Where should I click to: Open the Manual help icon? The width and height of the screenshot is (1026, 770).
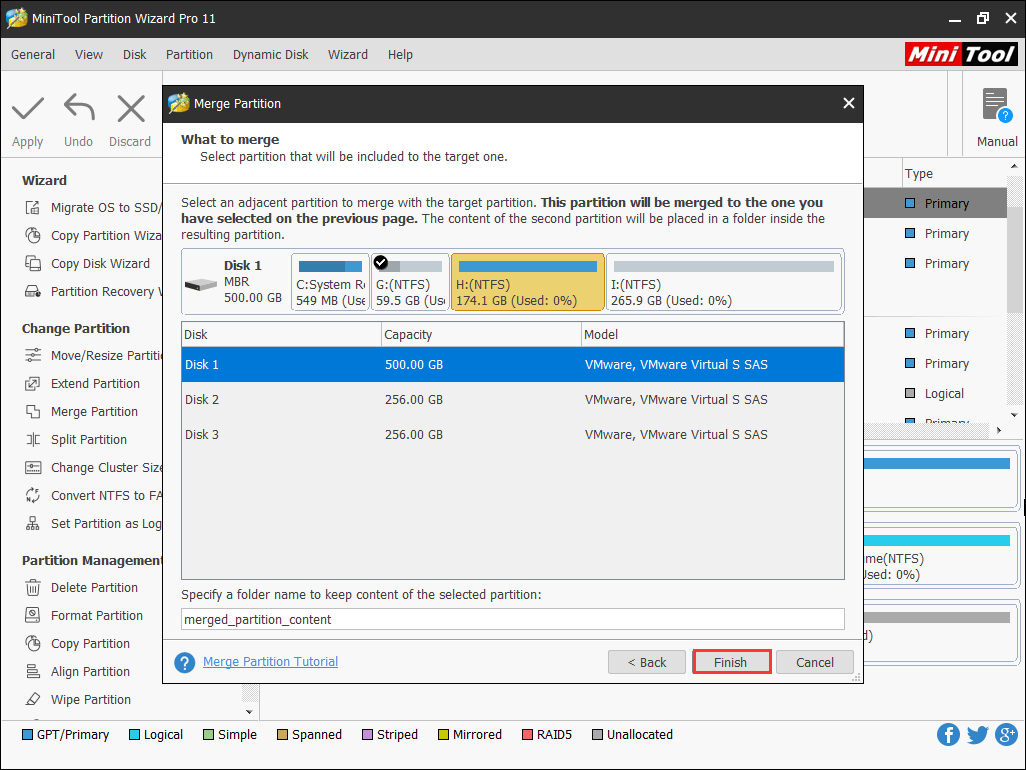click(x=997, y=106)
